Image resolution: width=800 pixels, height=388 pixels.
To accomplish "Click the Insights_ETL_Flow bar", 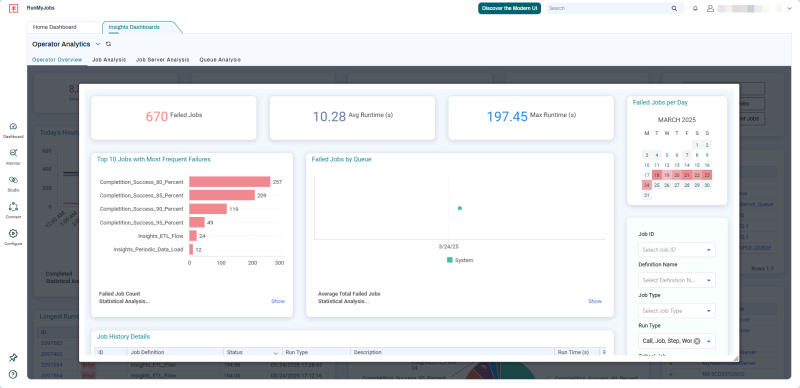I will [x=193, y=236].
